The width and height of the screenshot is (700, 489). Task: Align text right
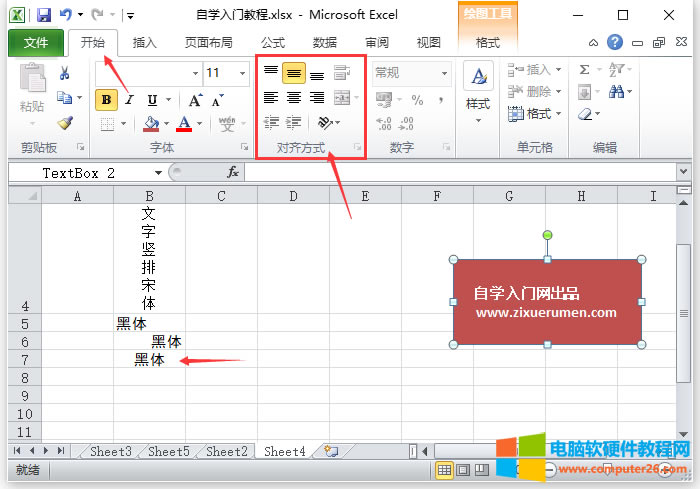pyautogui.click(x=317, y=97)
